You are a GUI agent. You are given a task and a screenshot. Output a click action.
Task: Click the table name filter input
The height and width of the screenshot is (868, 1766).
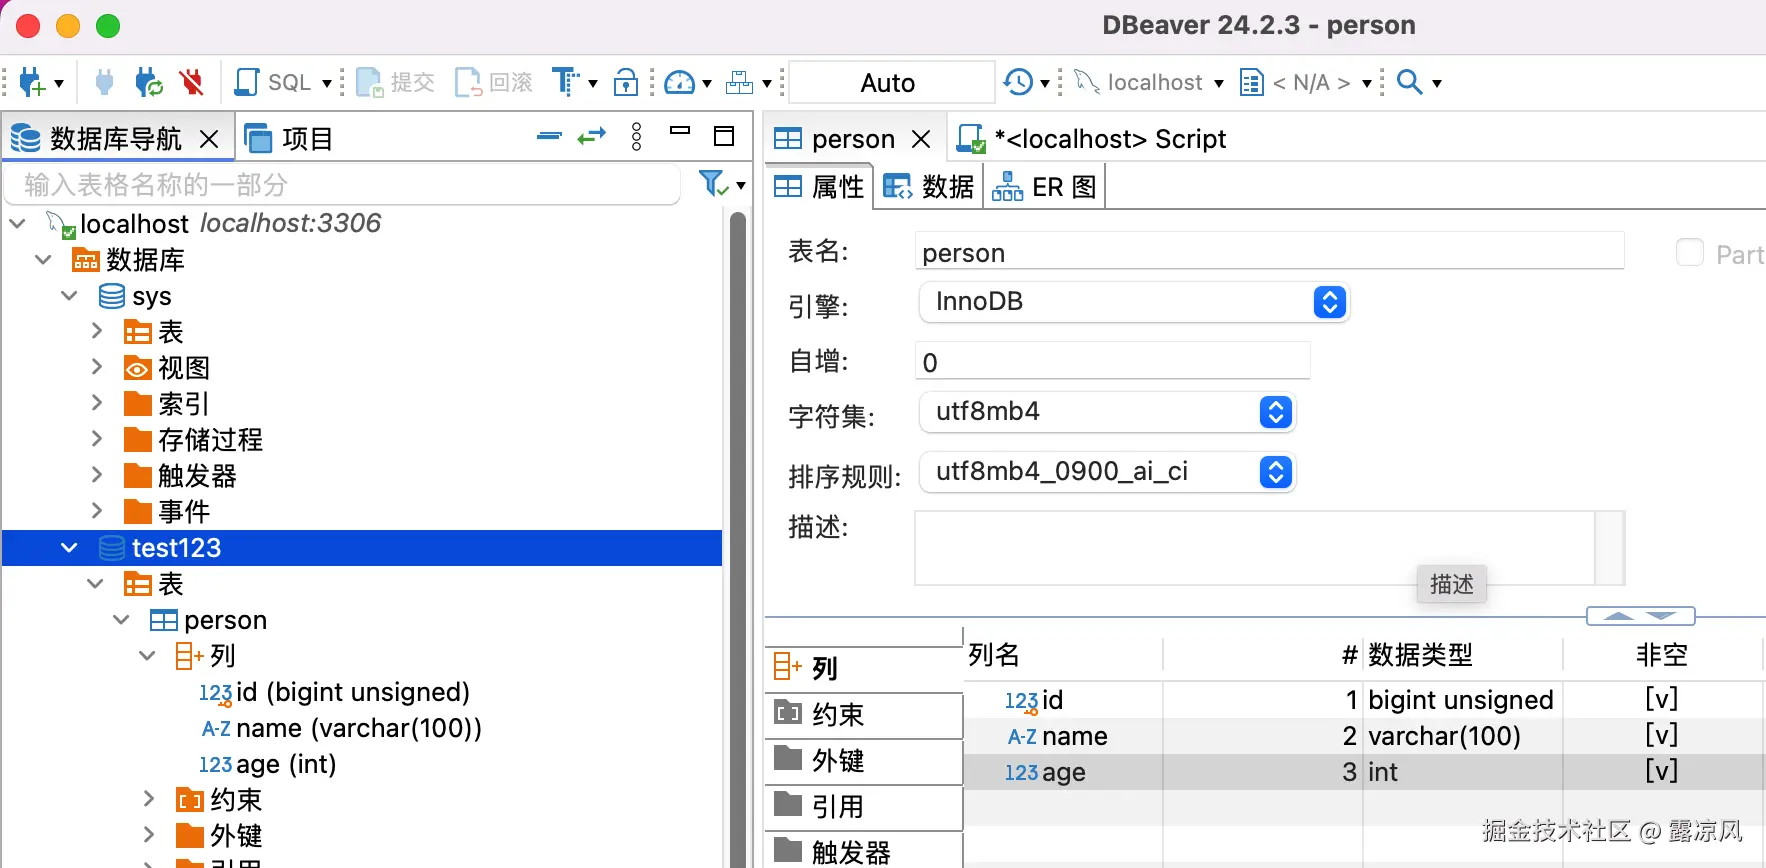(x=343, y=185)
